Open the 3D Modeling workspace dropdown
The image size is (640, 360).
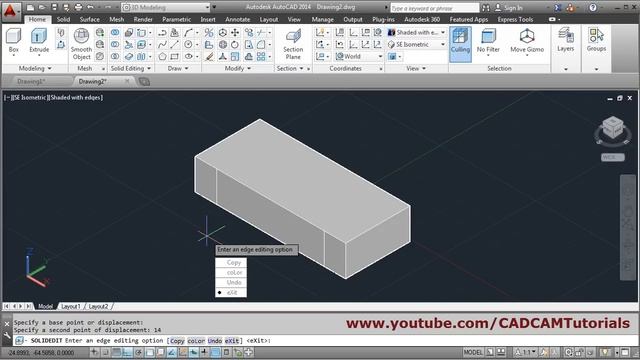(166, 7)
